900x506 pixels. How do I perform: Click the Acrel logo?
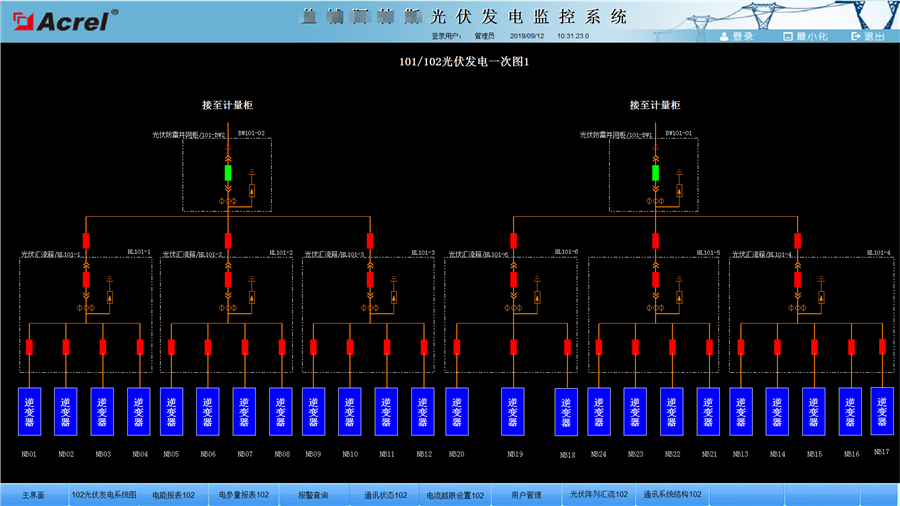(x=62, y=17)
